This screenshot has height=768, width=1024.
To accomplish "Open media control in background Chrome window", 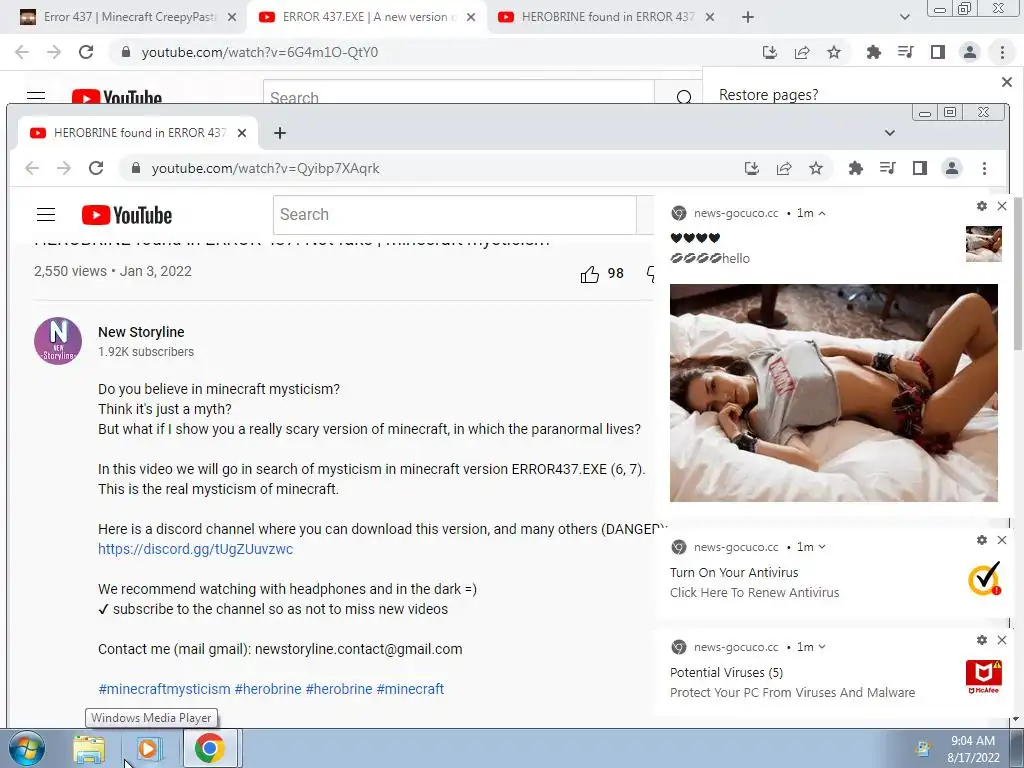I will pyautogui.click(x=906, y=52).
